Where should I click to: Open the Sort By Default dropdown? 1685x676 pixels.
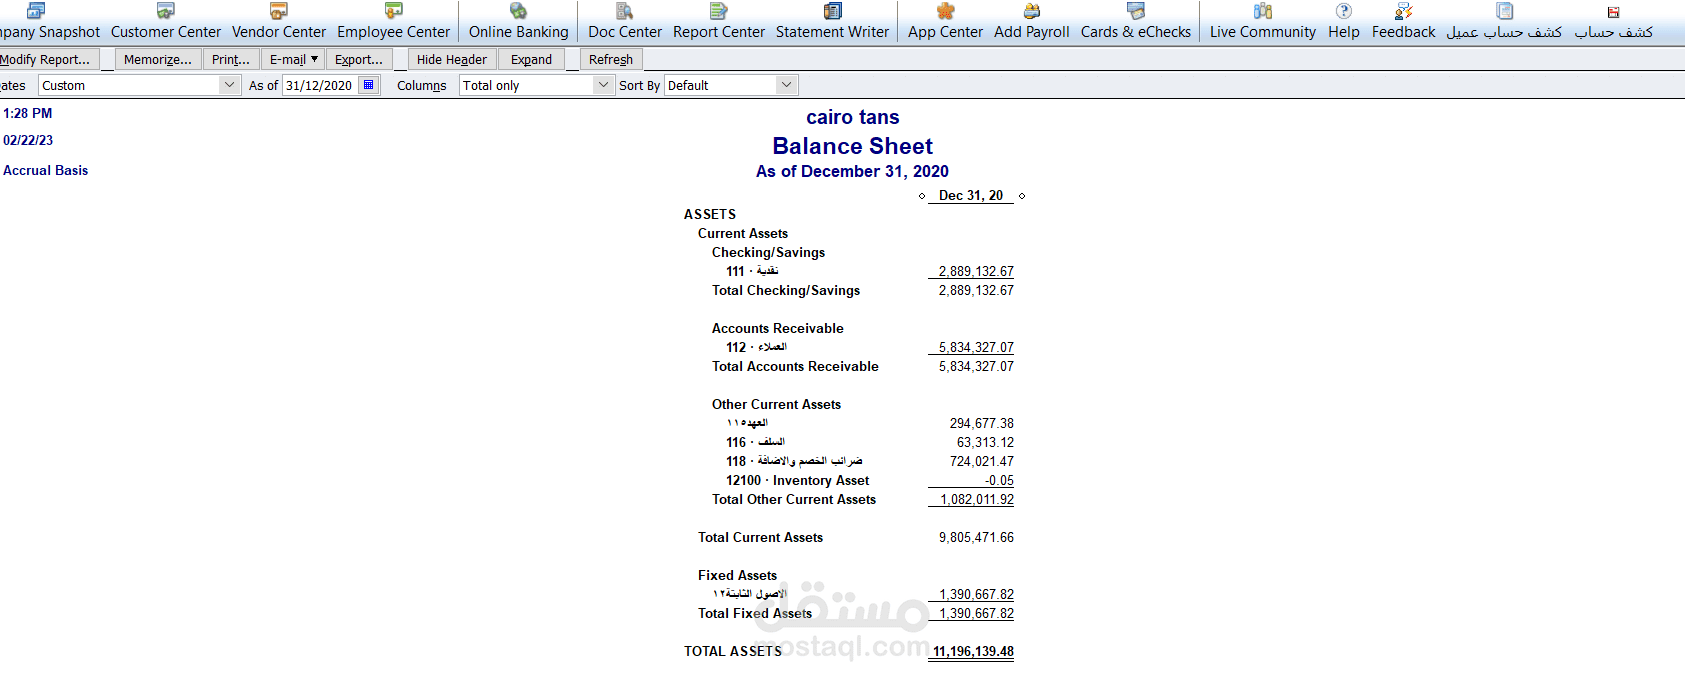coord(731,85)
